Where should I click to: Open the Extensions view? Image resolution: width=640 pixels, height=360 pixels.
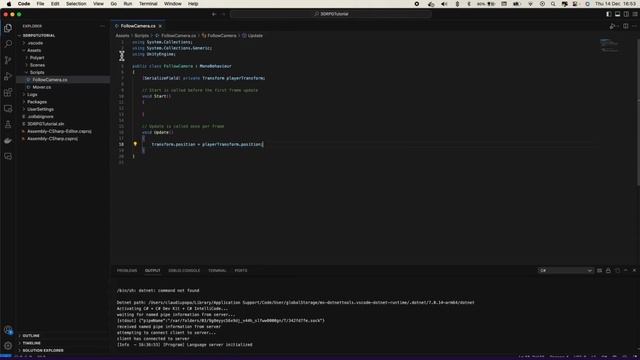[x=8, y=92]
